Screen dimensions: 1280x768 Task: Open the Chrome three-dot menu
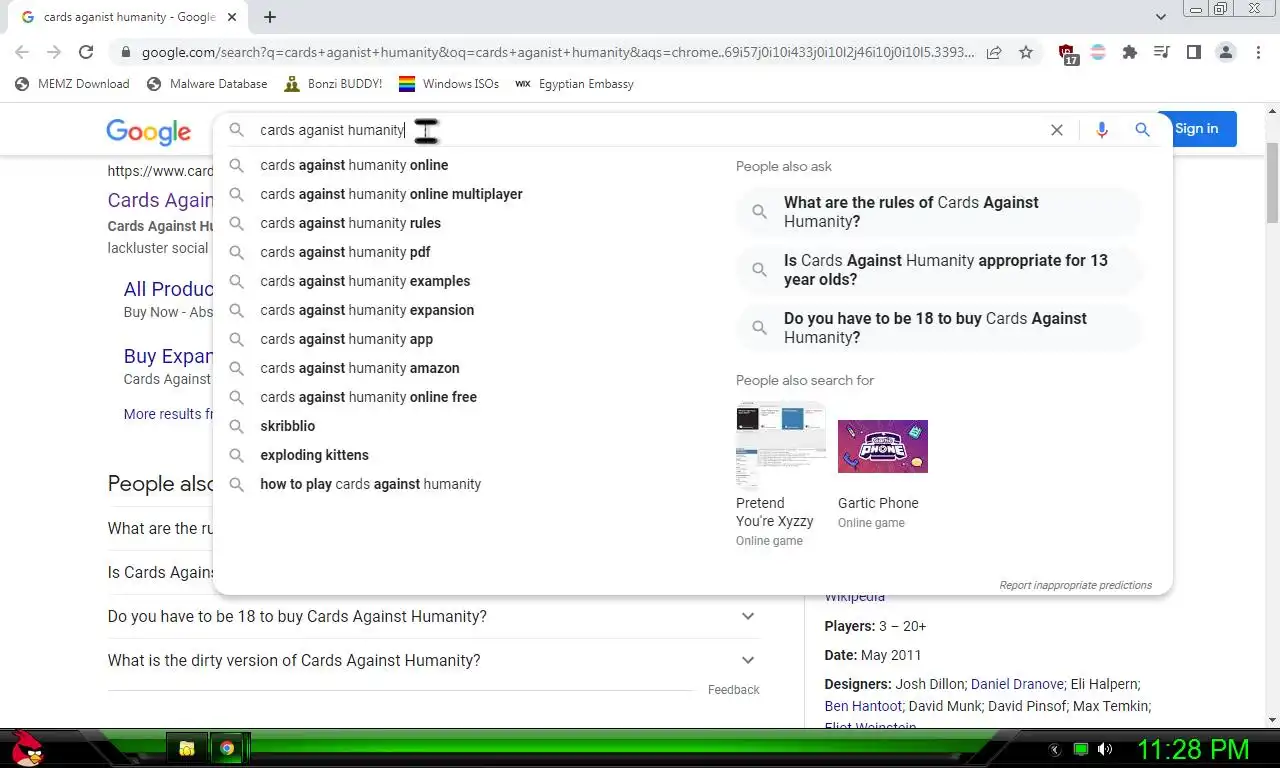click(1258, 52)
